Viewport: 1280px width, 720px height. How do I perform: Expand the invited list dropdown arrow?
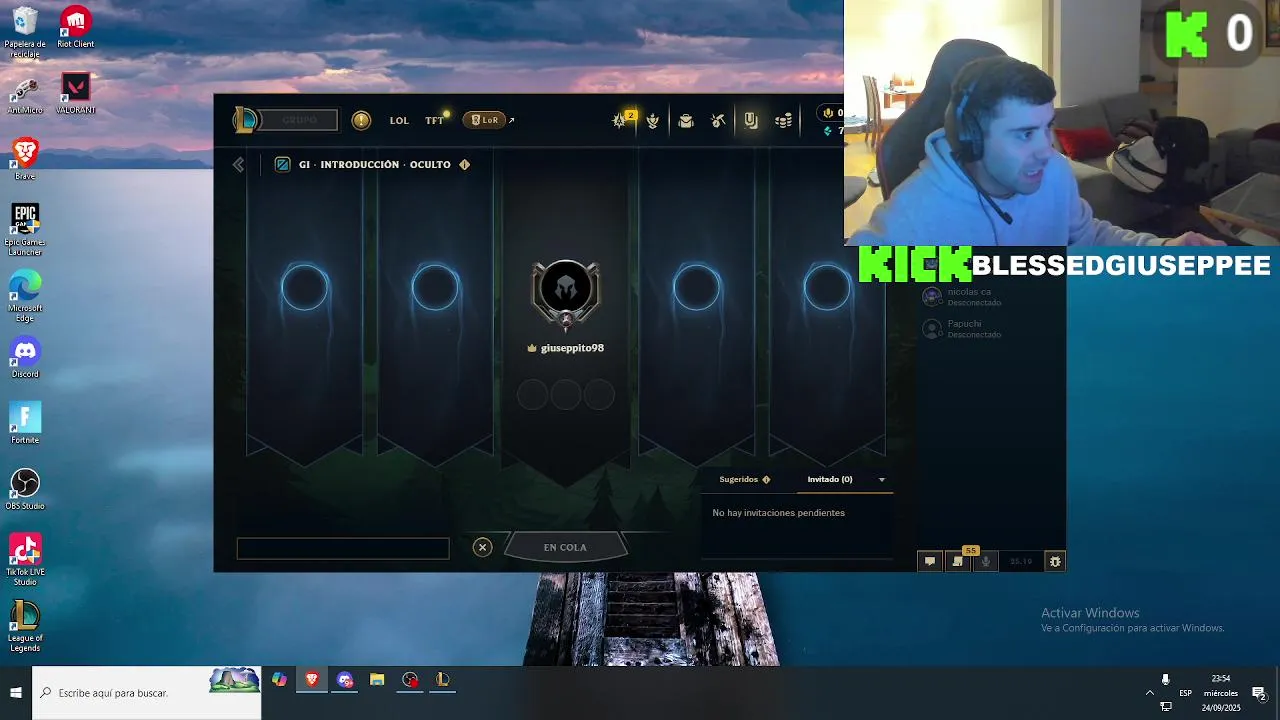coord(881,480)
